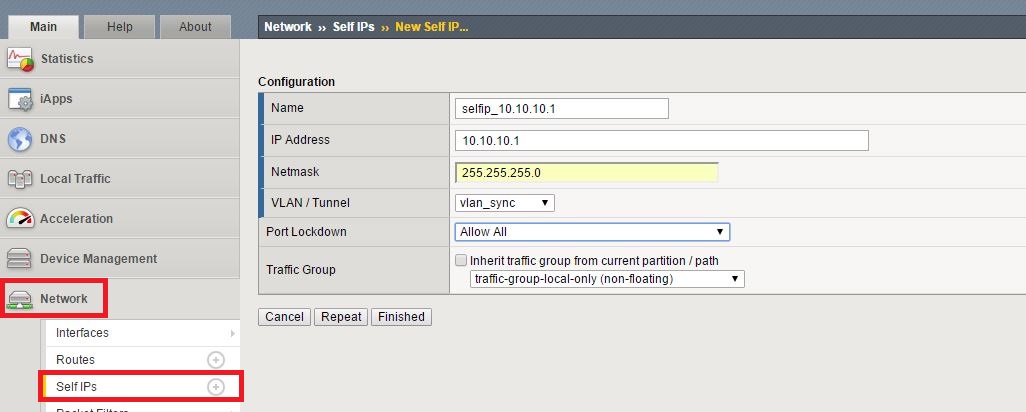Click the plus icon next to Self IPs
Screen dimensions: 1026x412
tap(215, 386)
